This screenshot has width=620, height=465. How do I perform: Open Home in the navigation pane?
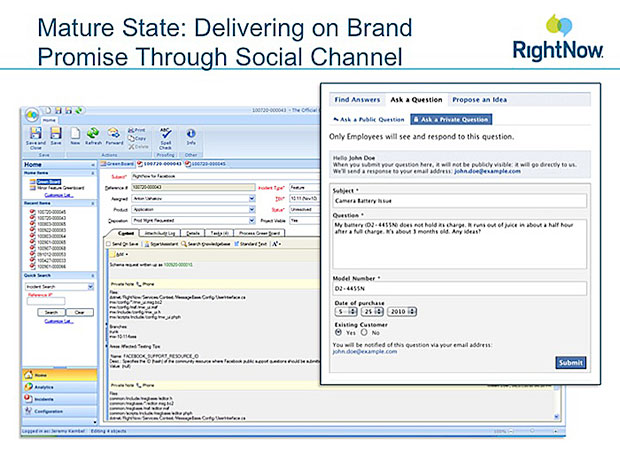pos(59,375)
